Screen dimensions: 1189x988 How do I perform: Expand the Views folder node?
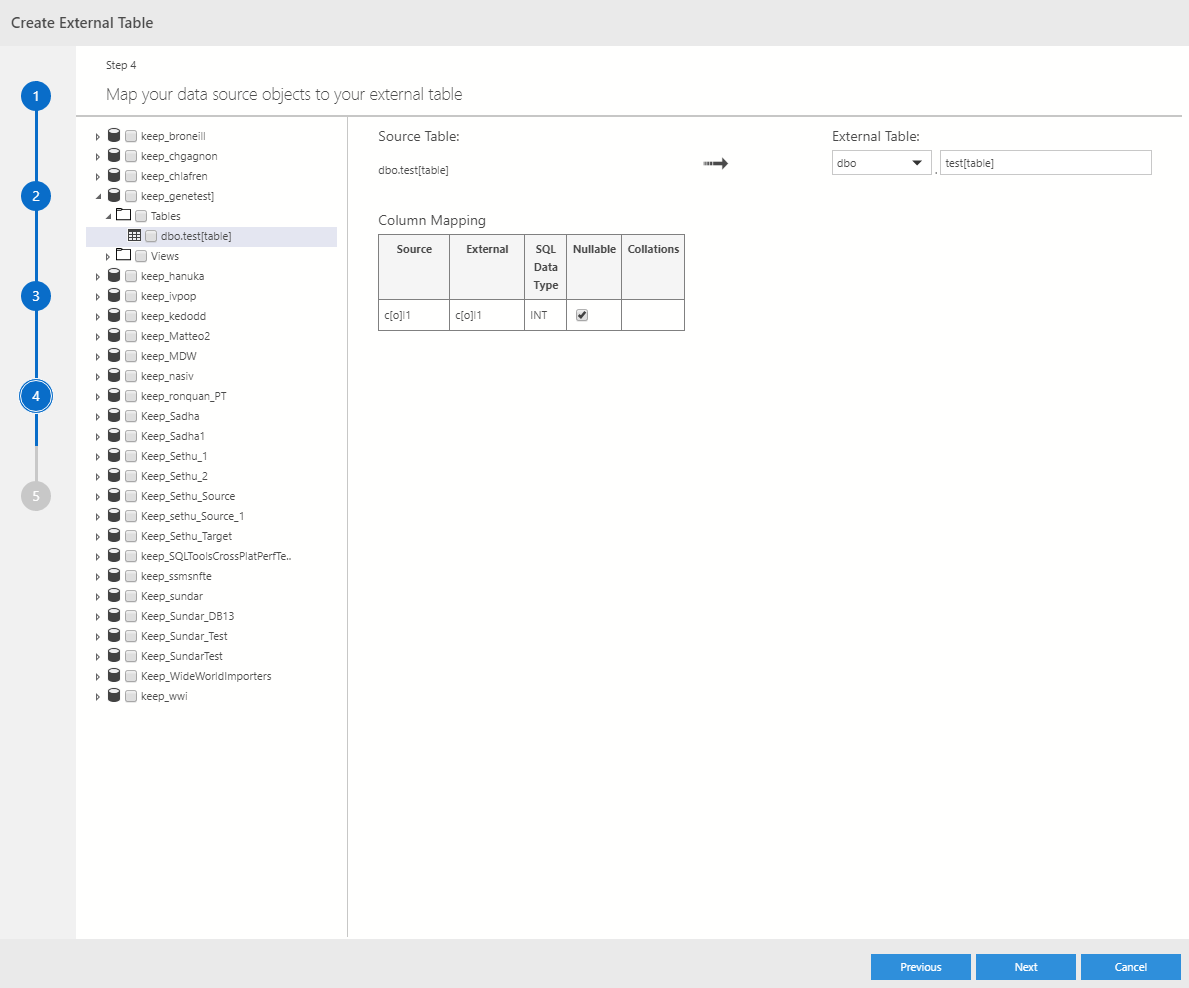point(108,256)
